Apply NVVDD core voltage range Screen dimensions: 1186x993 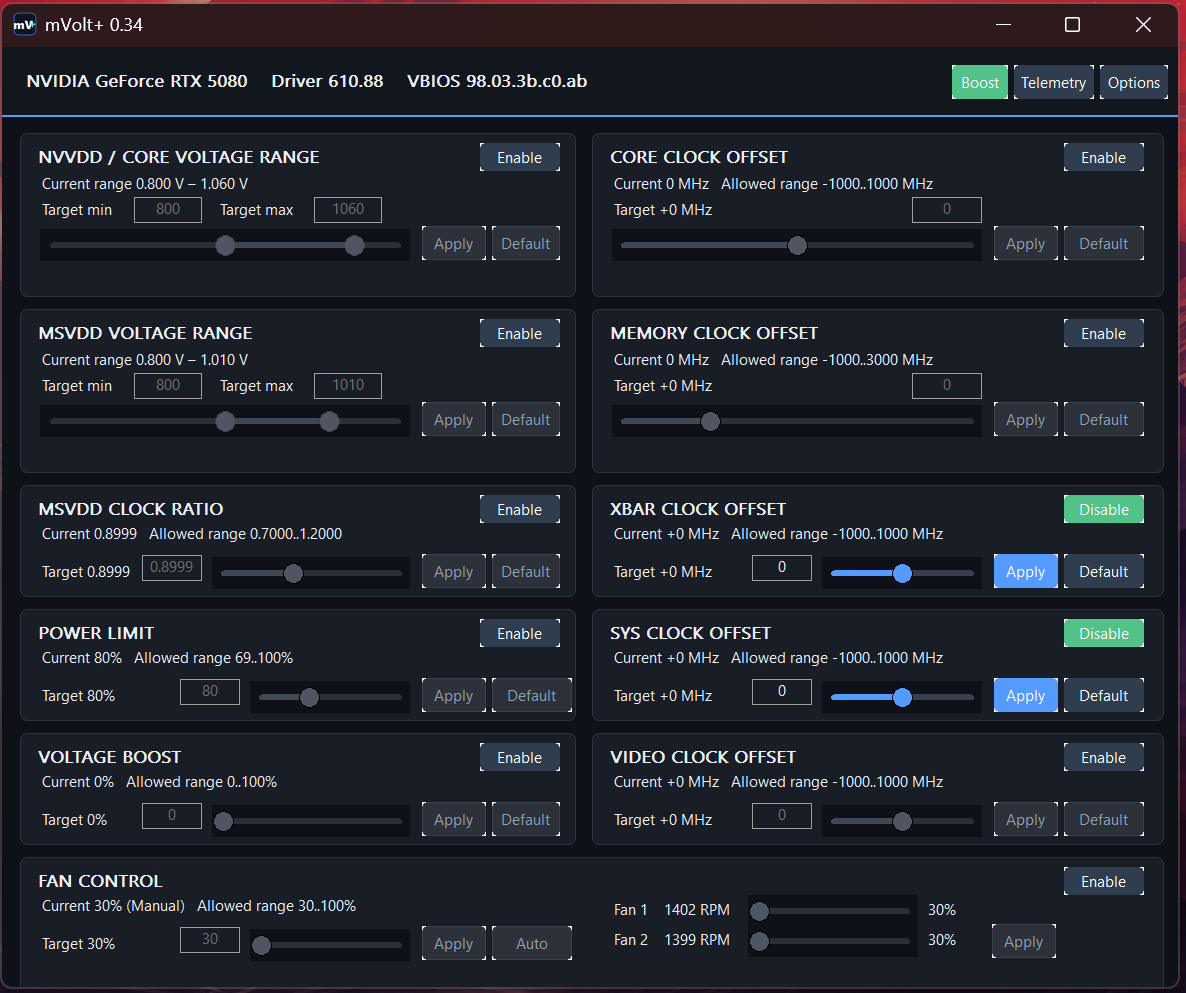[x=454, y=244]
